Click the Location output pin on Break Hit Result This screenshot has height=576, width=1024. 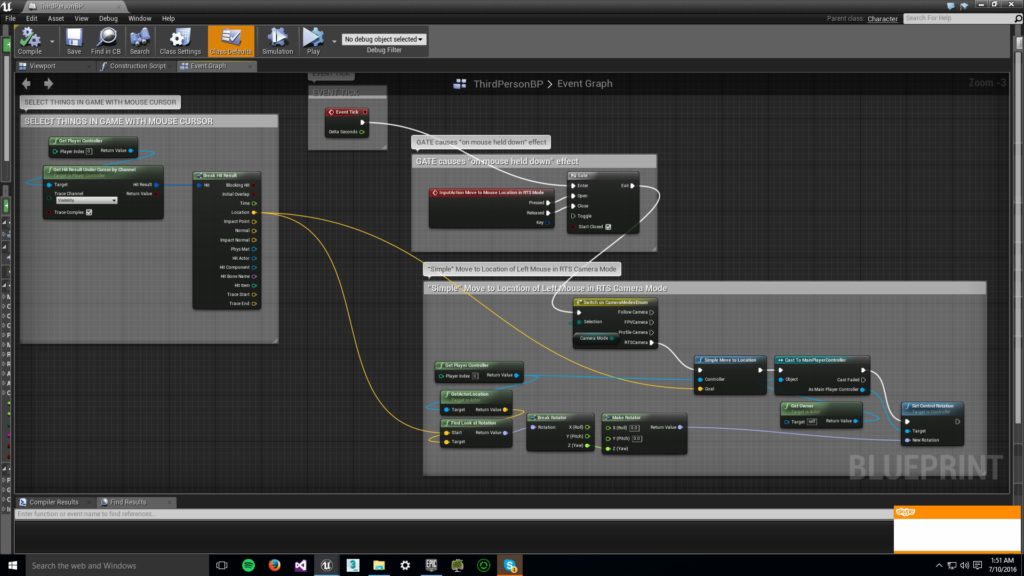[254, 212]
